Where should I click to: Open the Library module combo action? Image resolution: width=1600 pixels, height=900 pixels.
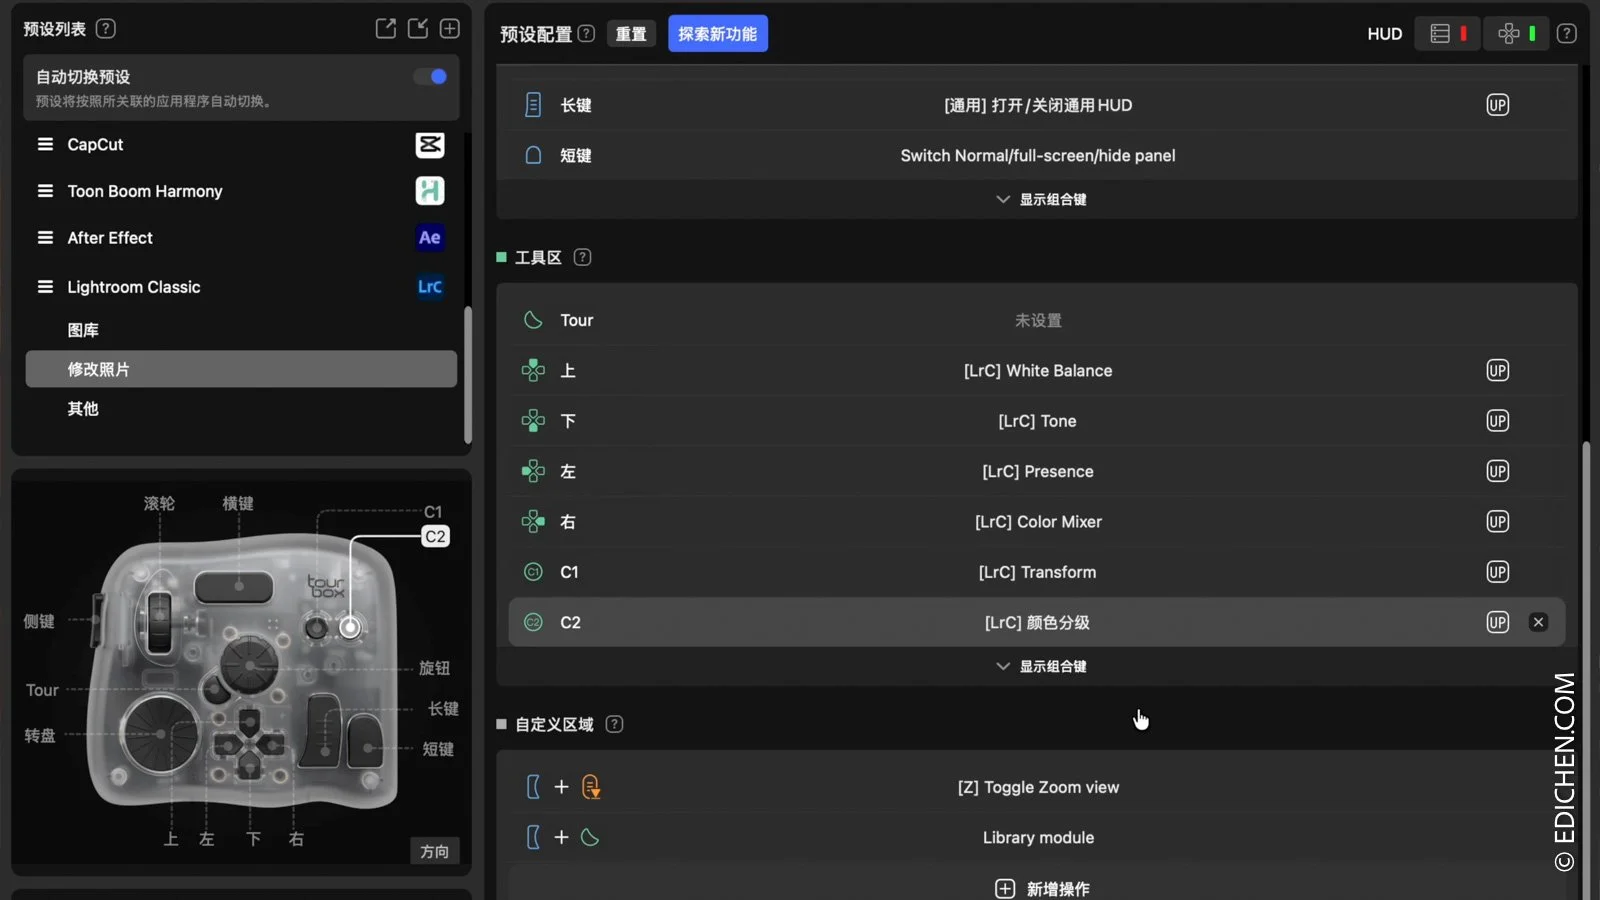tap(1038, 838)
